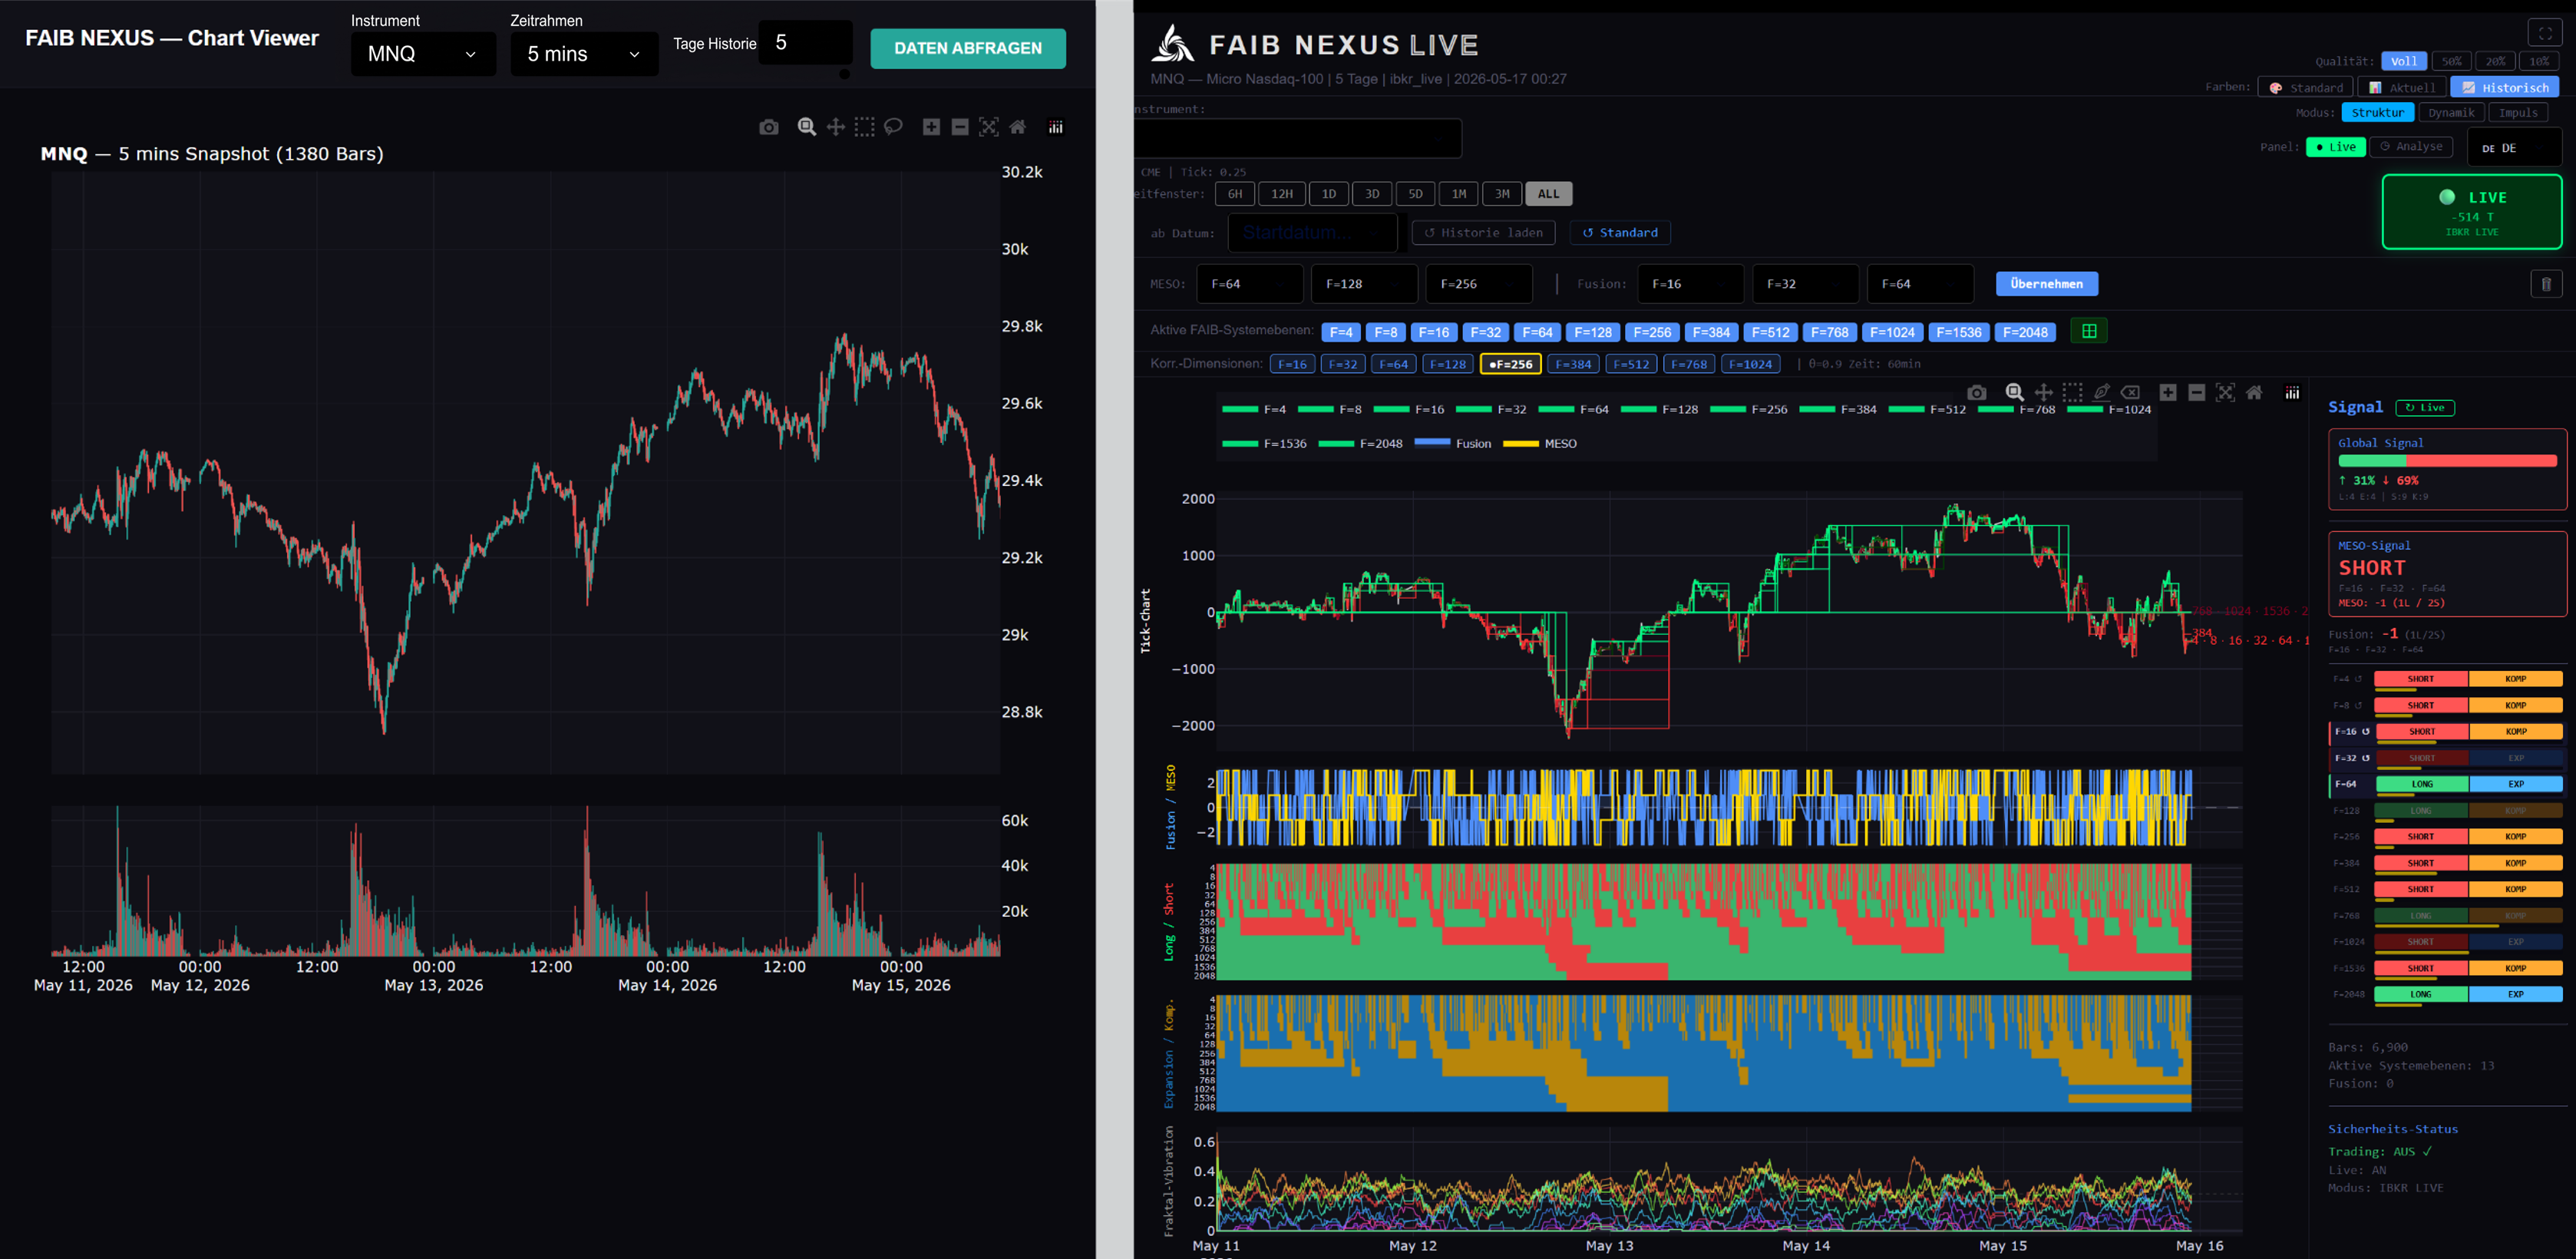Reset axes with home icon in left chart toolbar
The width and height of the screenshot is (2576, 1259).
pyautogui.click(x=1017, y=127)
